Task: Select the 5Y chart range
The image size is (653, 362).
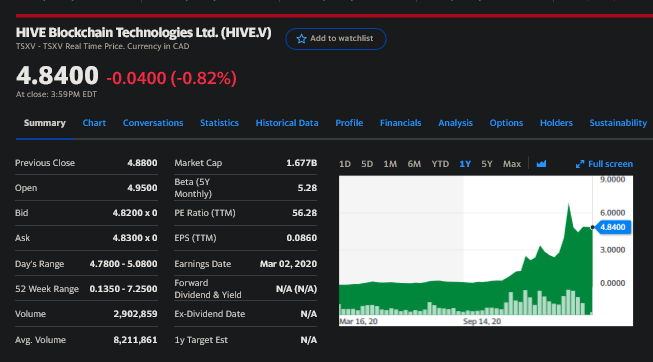Action: pos(487,164)
